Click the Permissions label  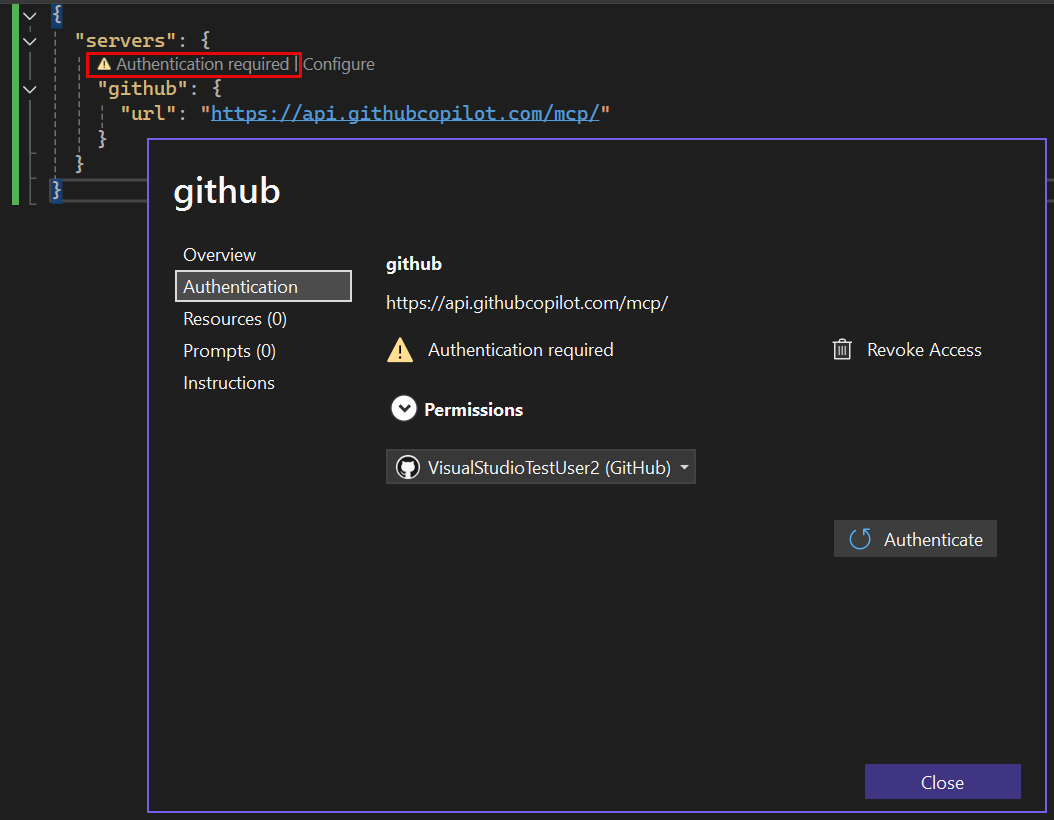[x=473, y=409]
